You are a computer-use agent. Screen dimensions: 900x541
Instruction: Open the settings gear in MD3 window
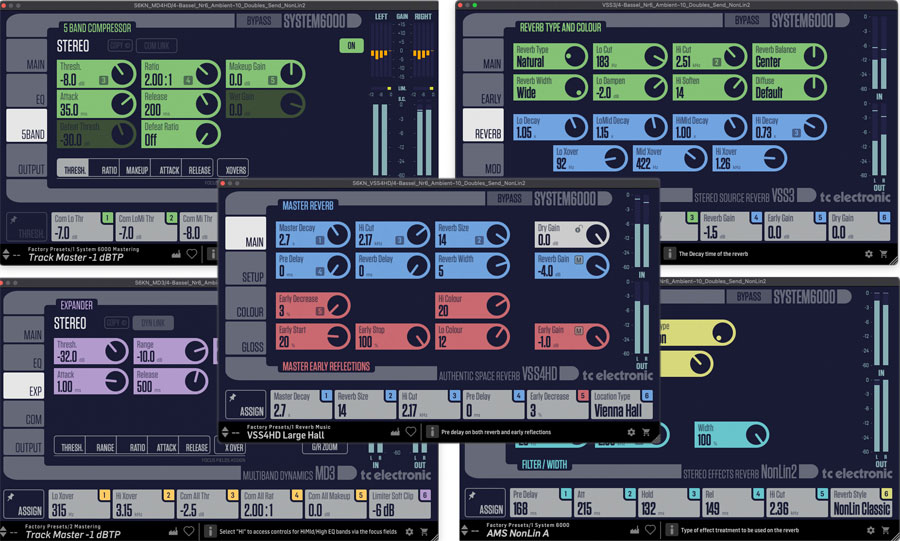click(x=409, y=532)
